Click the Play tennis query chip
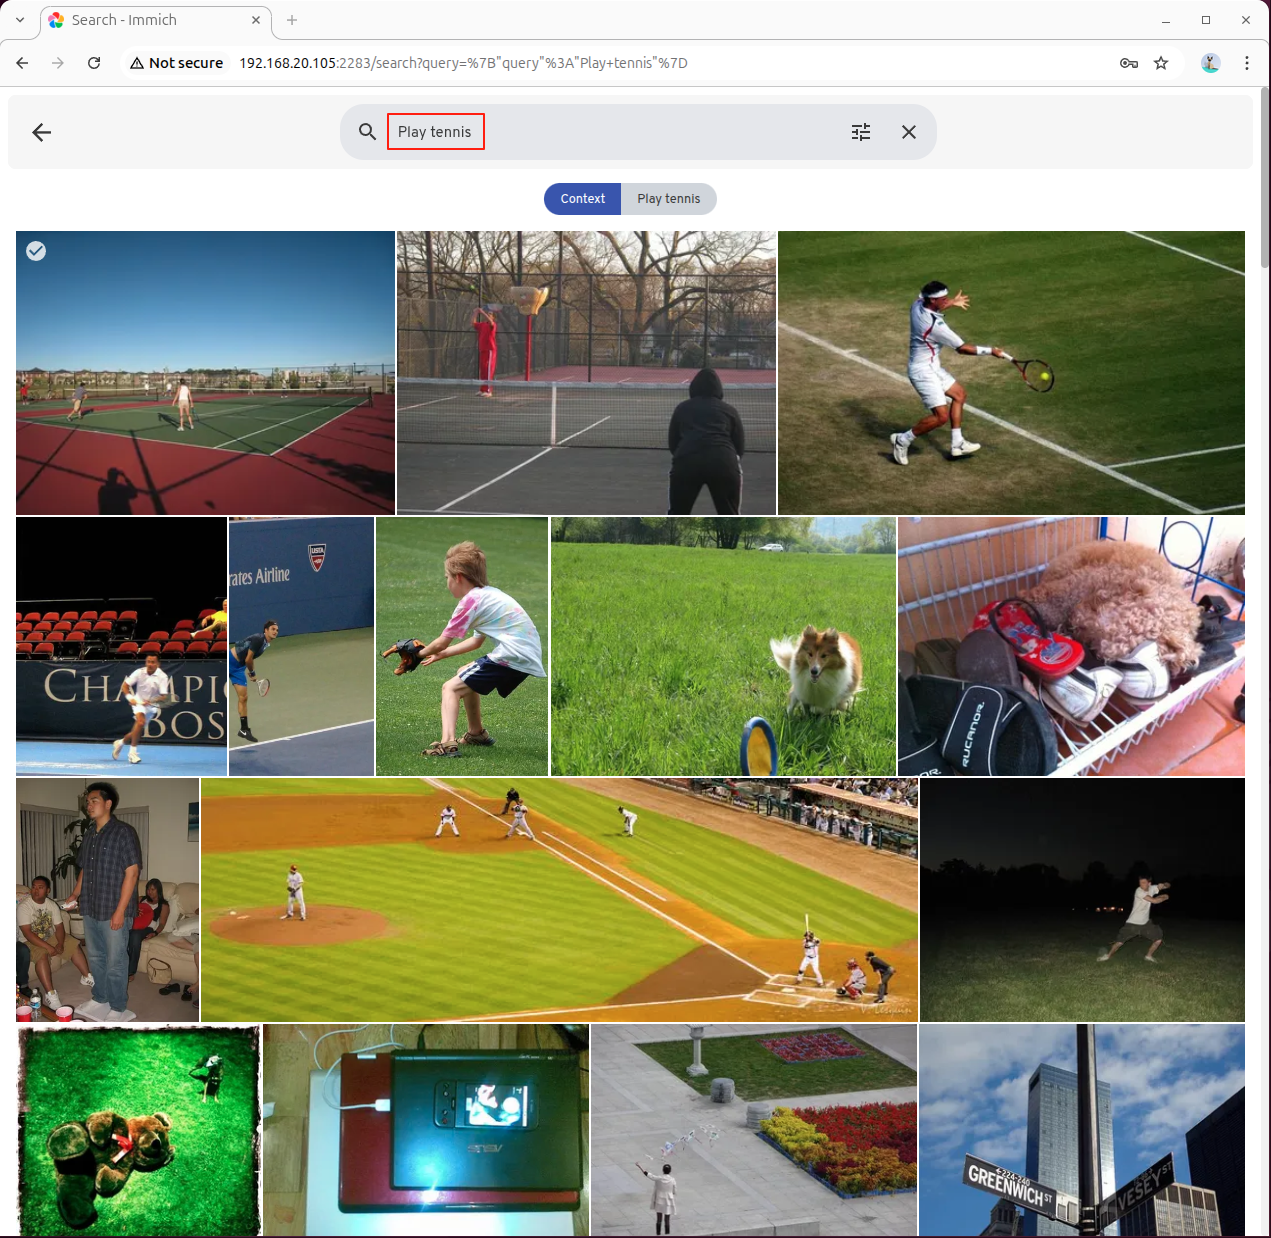Image resolution: width=1271 pixels, height=1238 pixels. [668, 199]
